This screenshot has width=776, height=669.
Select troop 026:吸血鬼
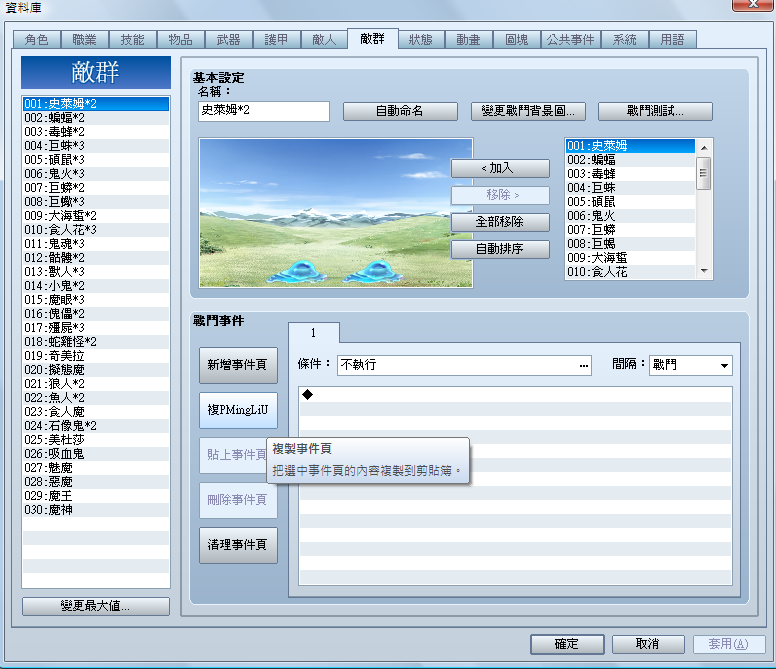tap(96, 454)
